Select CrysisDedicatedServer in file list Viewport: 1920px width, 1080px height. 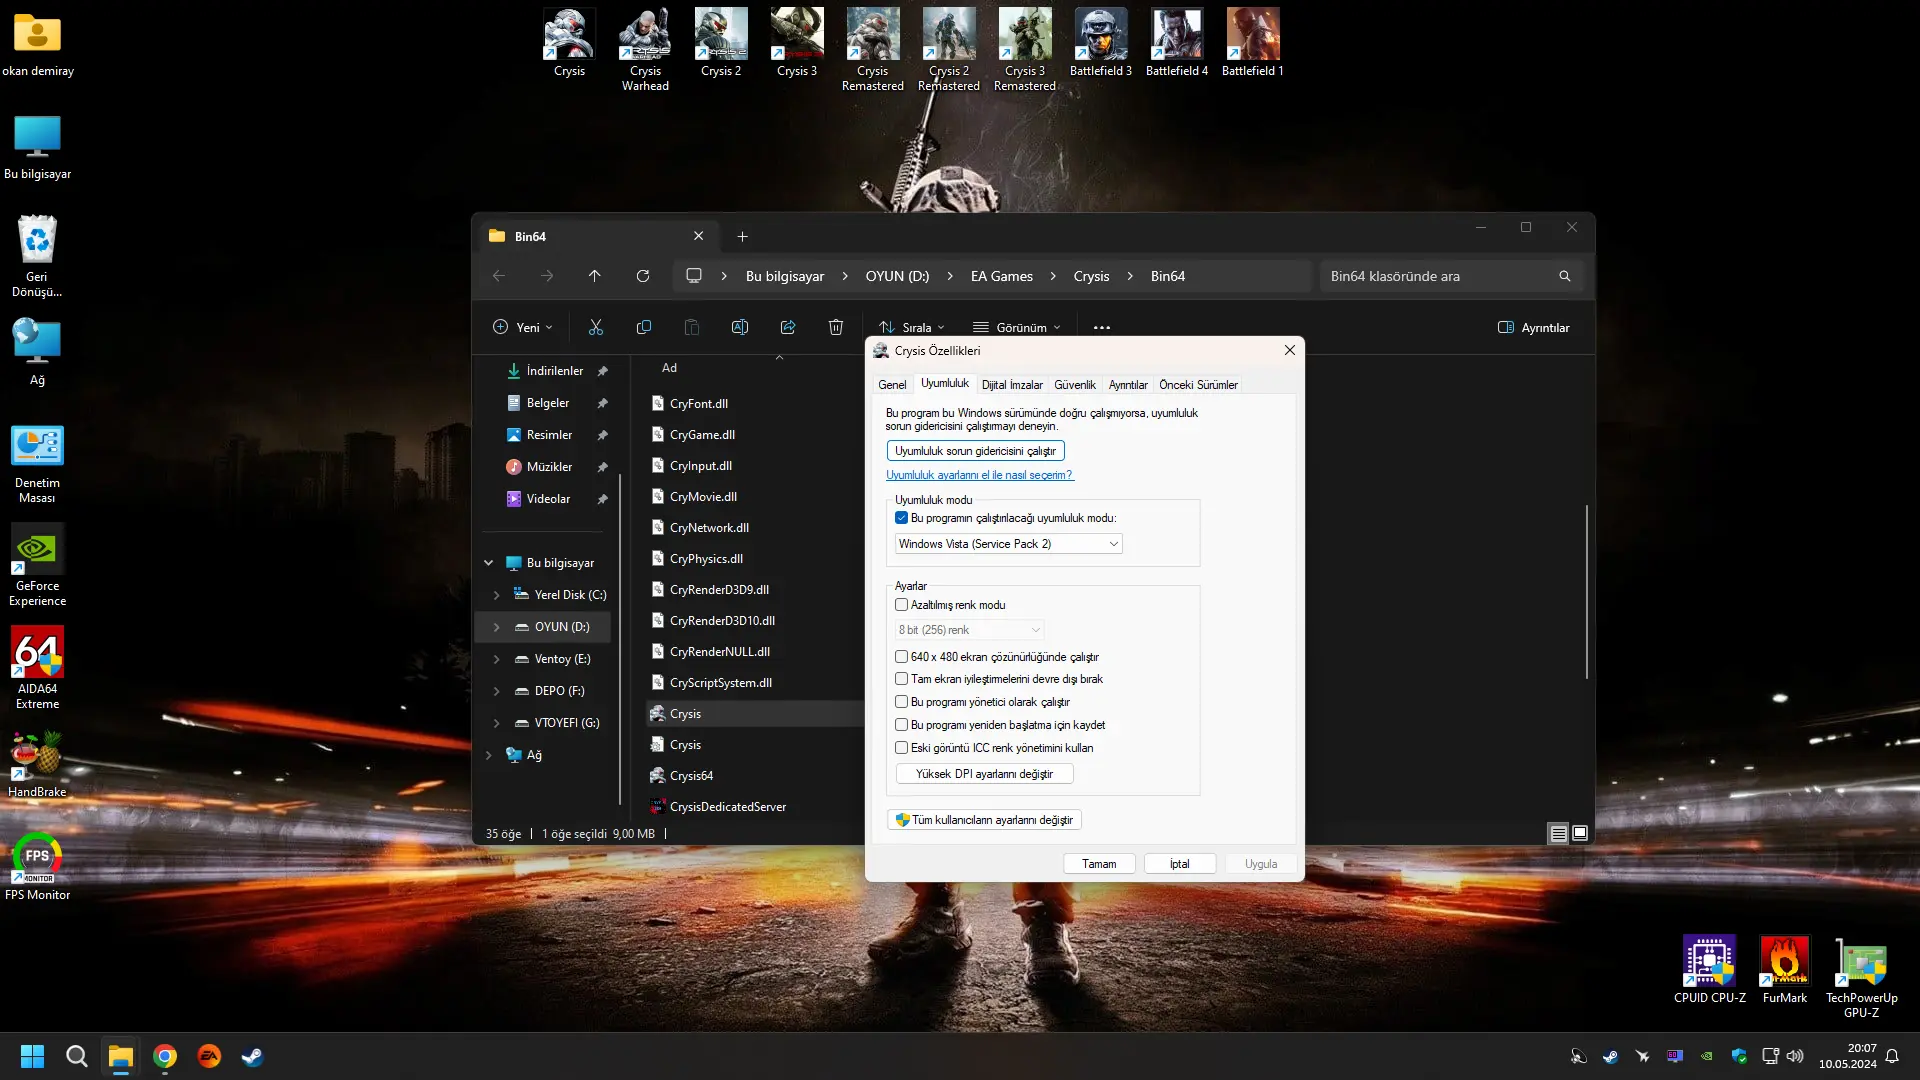tap(728, 807)
